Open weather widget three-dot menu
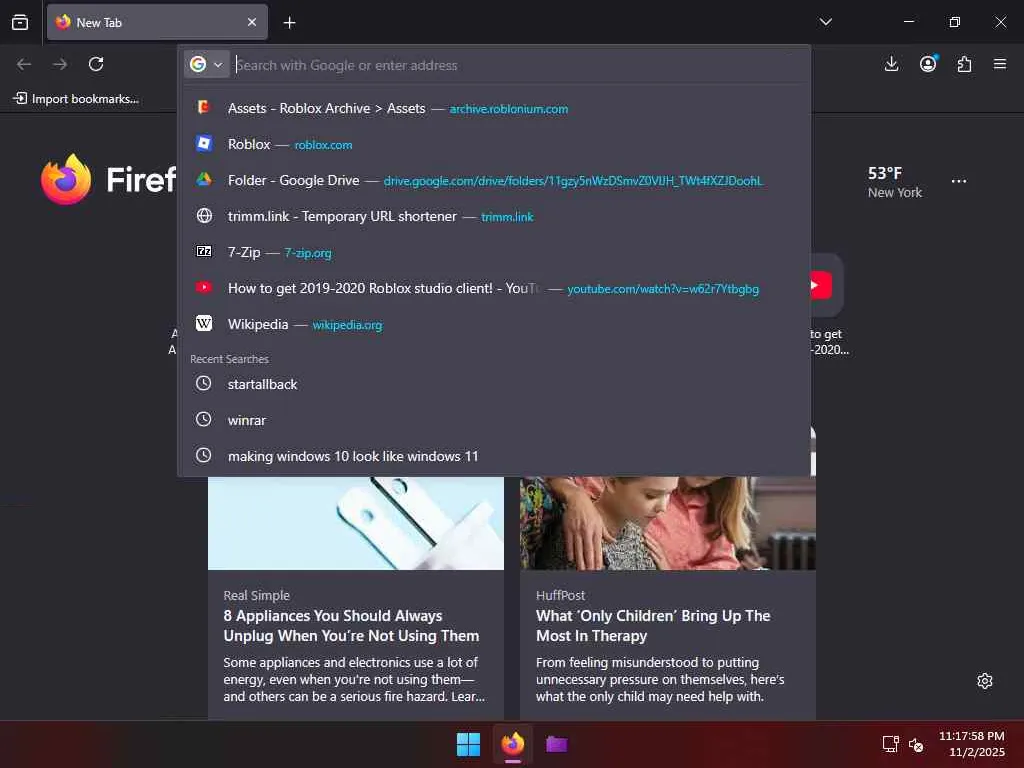Viewport: 1024px width, 768px height. click(958, 182)
